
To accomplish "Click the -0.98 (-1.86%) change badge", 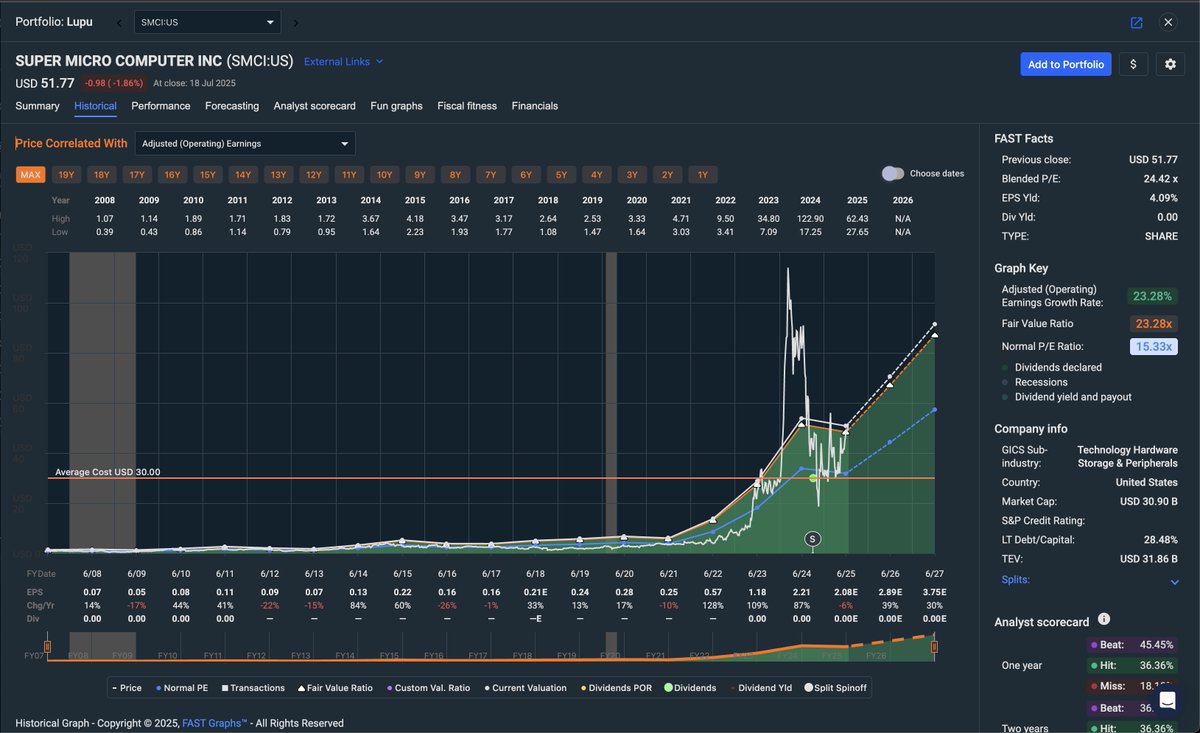I will [x=114, y=83].
